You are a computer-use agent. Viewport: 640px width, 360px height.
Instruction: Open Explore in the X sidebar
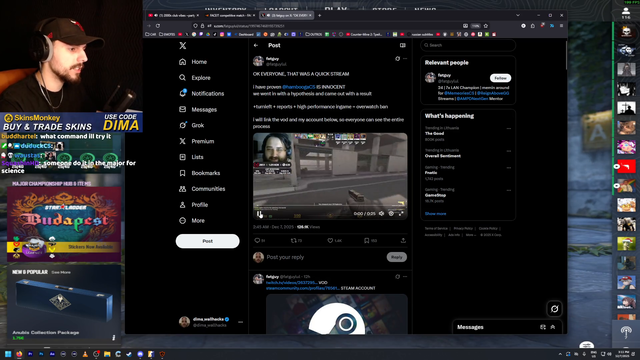click(x=195, y=78)
